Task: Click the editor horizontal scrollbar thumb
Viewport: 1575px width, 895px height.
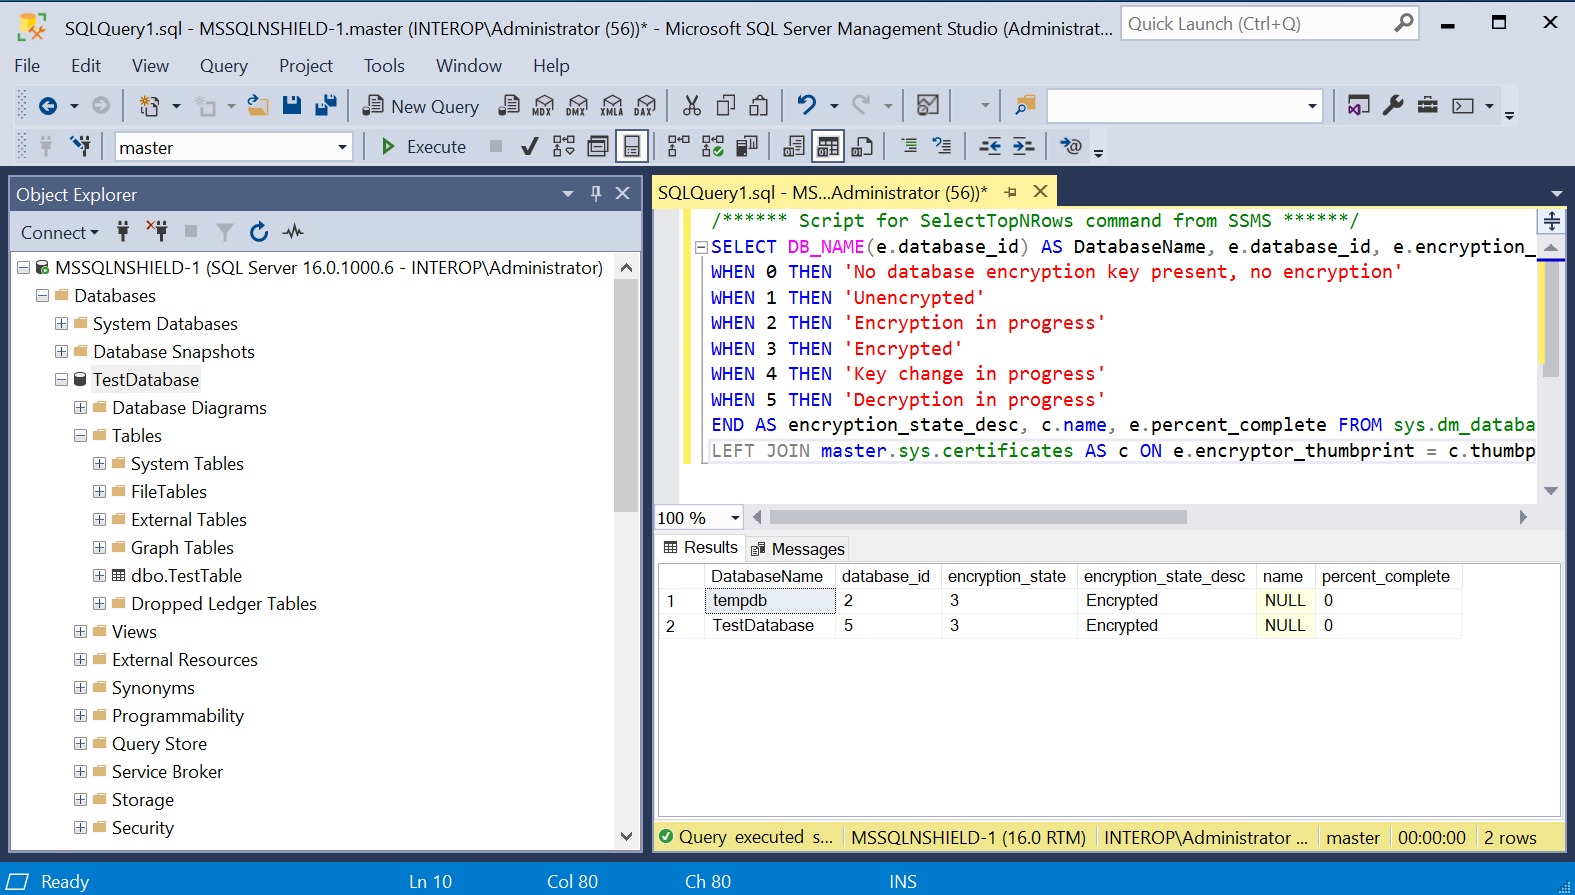Action: [x=978, y=517]
